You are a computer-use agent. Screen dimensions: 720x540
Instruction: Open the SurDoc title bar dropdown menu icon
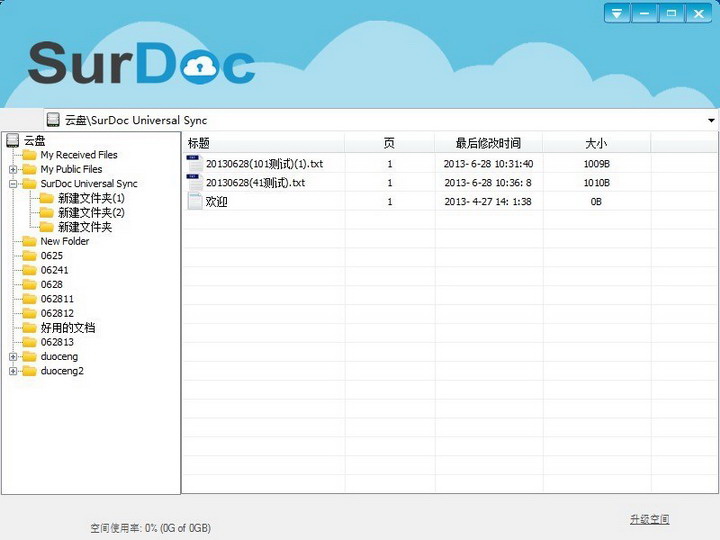(617, 13)
